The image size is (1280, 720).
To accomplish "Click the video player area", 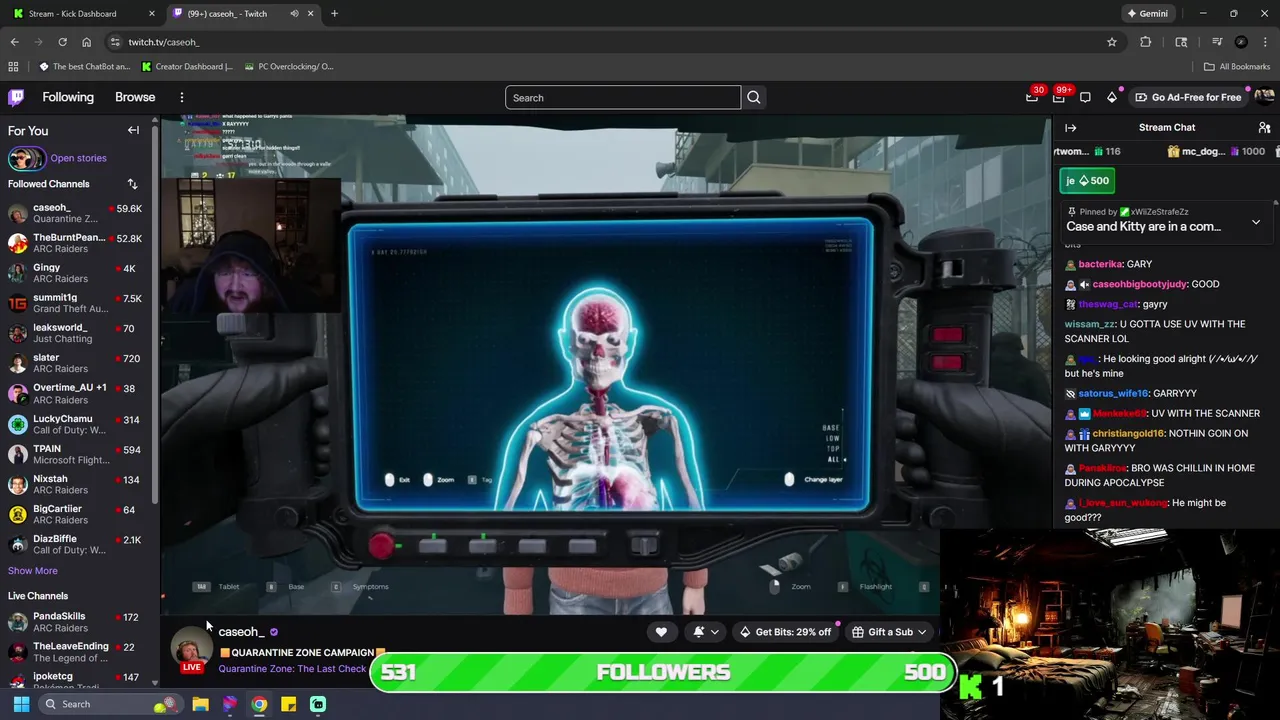I will (x=606, y=365).
